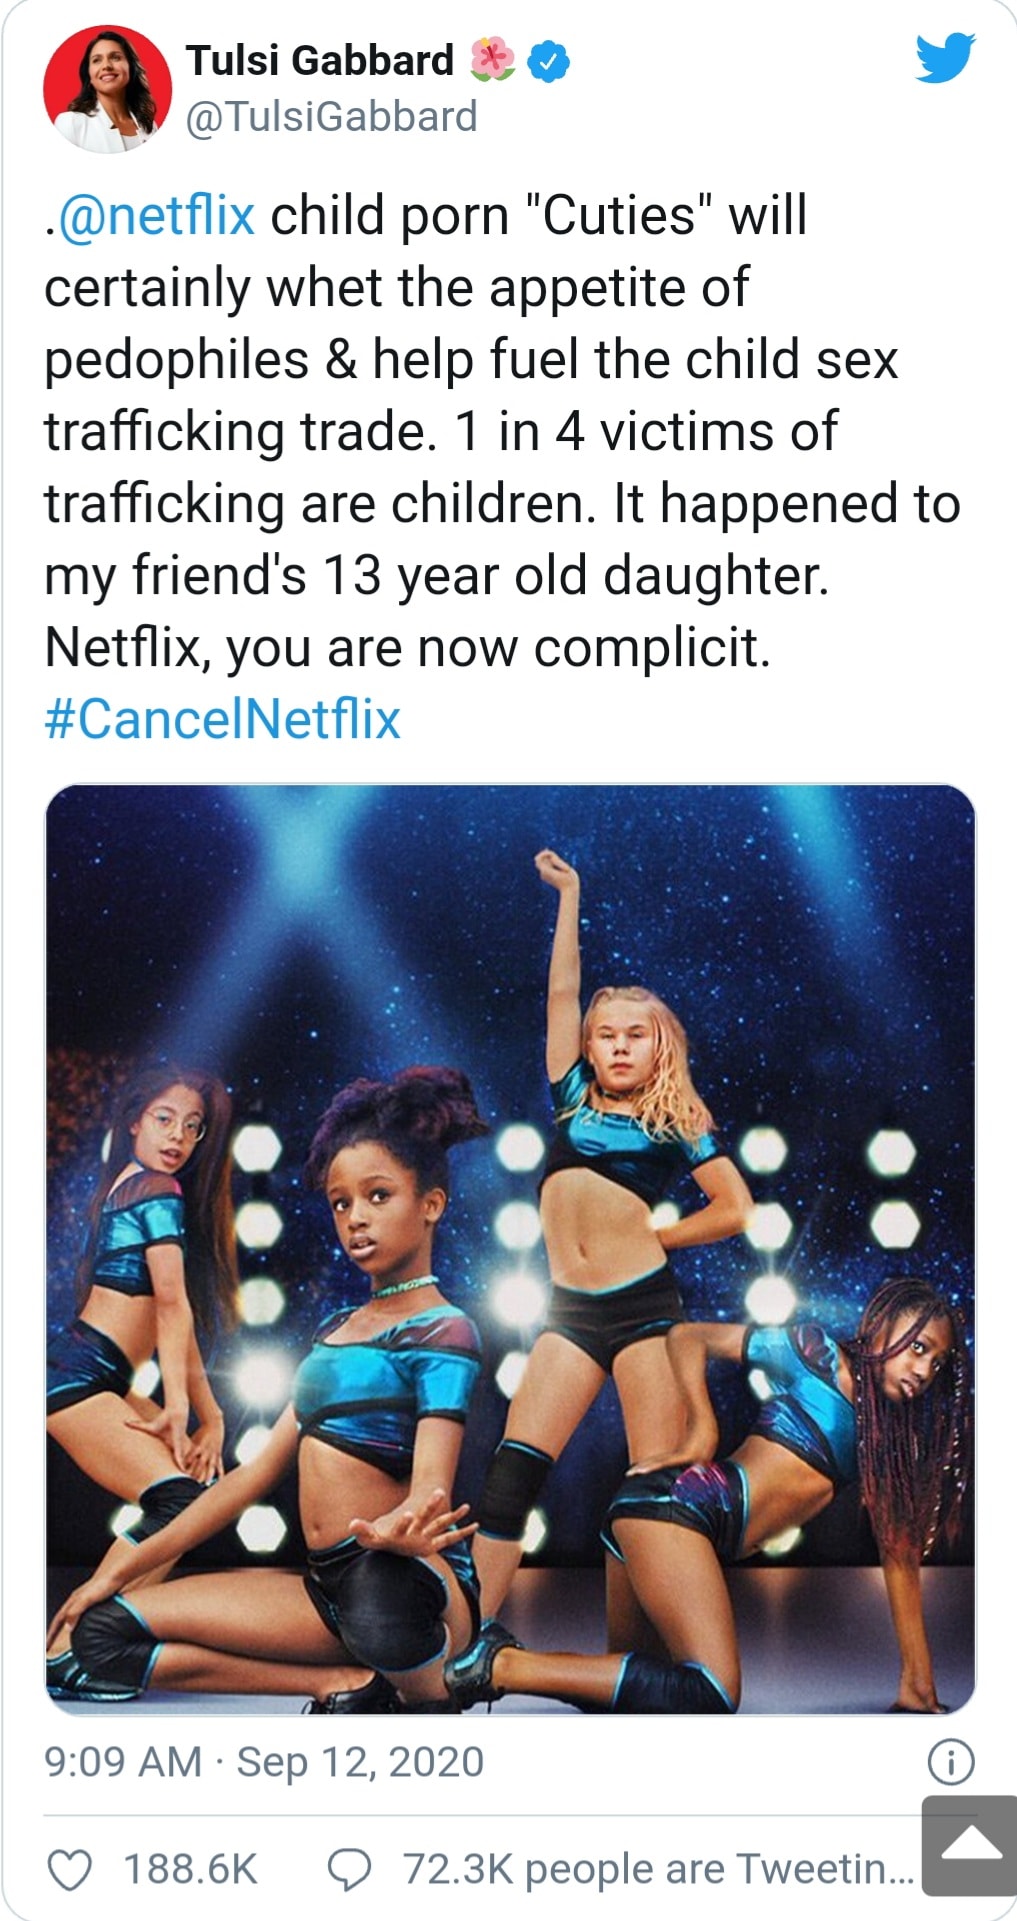Open Tulsi Gabbard's profile picture

107,90
